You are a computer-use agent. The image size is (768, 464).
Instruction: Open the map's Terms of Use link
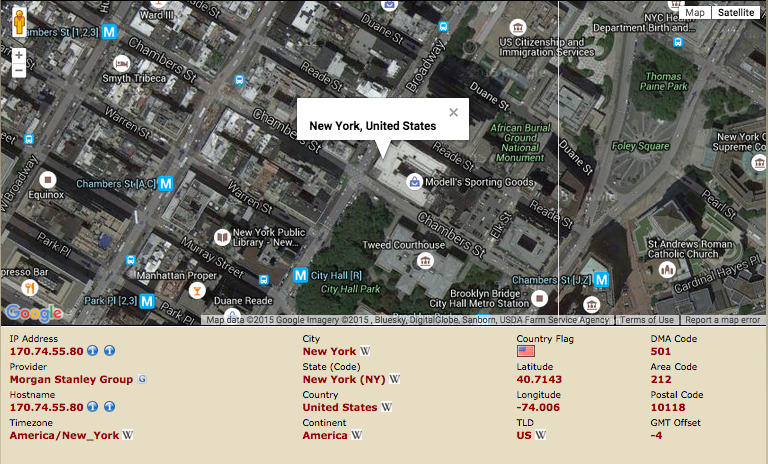pyautogui.click(x=647, y=320)
